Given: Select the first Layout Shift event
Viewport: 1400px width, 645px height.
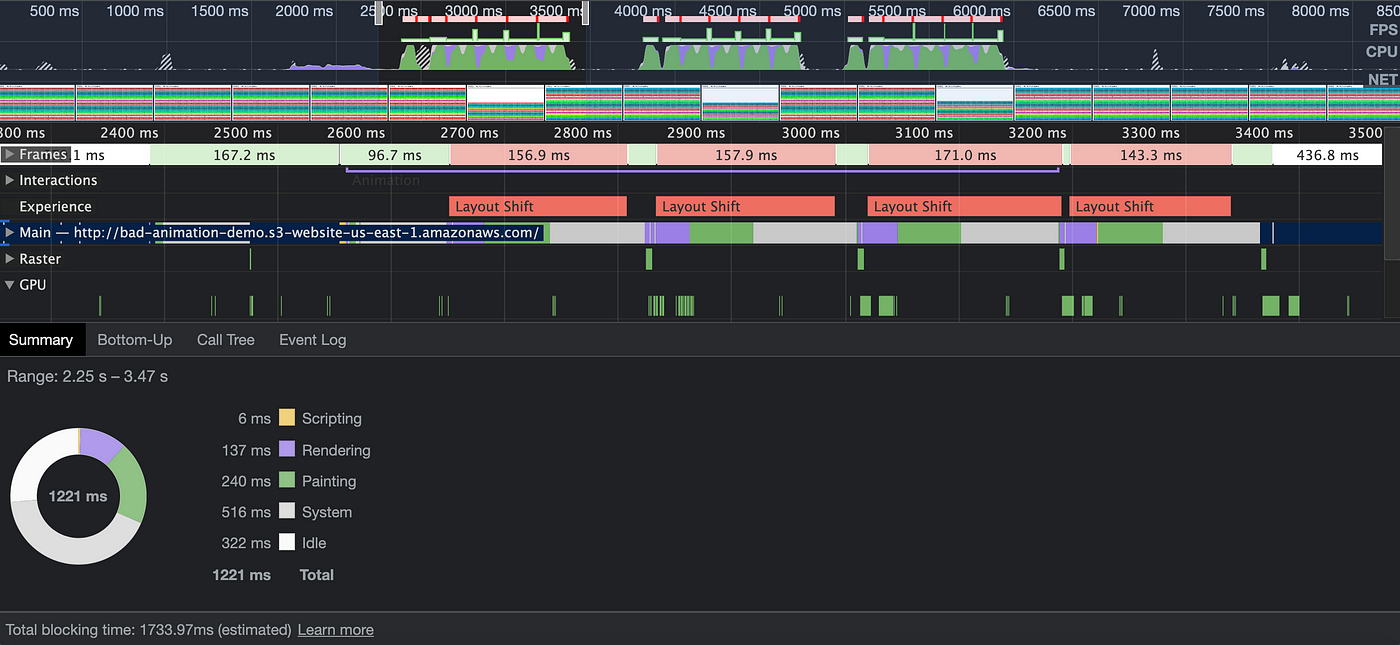Looking at the screenshot, I should click(537, 206).
